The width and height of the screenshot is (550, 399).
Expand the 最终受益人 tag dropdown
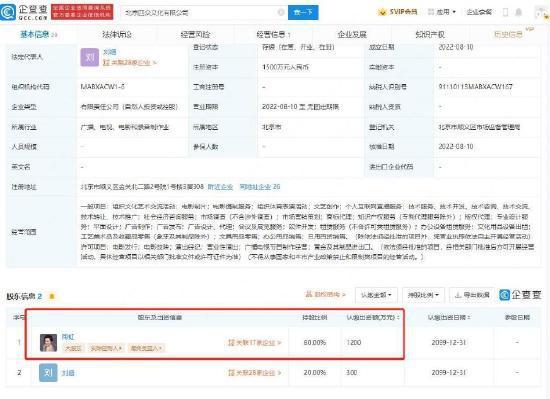146,348
